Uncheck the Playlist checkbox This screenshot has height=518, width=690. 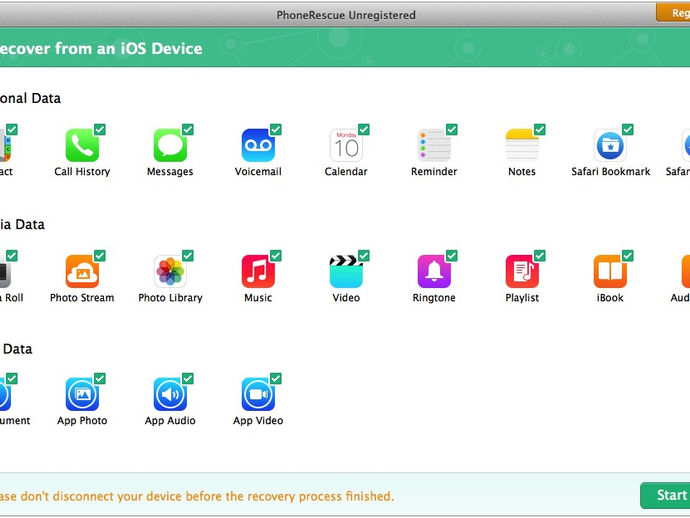[540, 256]
